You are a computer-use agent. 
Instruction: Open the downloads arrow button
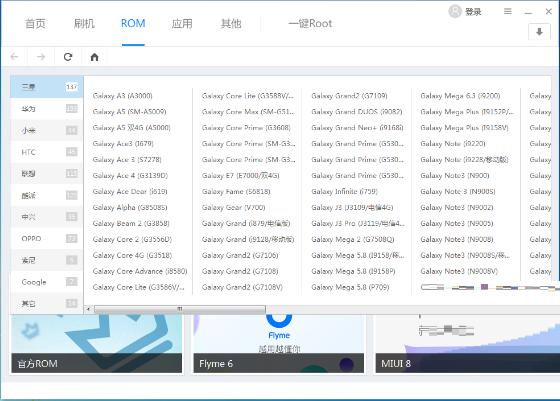pos(539,32)
